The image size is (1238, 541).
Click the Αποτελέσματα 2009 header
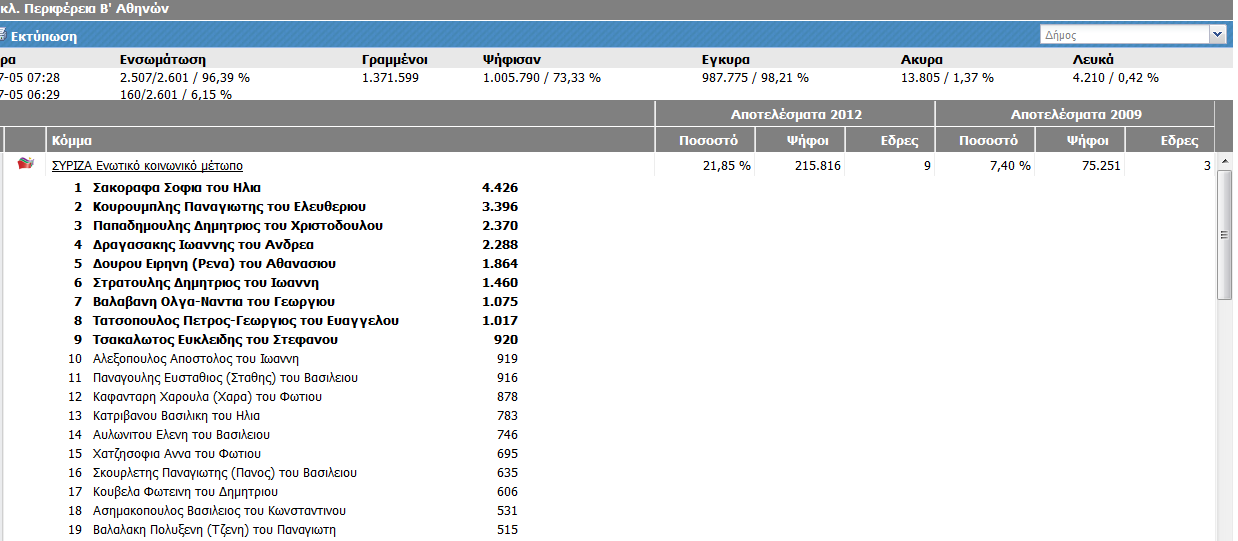click(x=1075, y=114)
